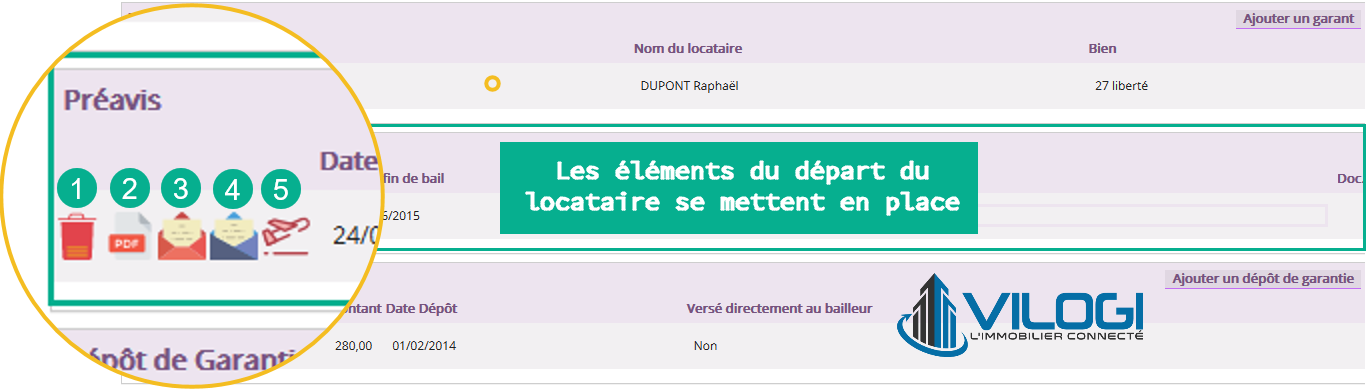Click Ajouter un dépôt de garantie
This screenshot has height=391, width=1366.
point(1262,280)
